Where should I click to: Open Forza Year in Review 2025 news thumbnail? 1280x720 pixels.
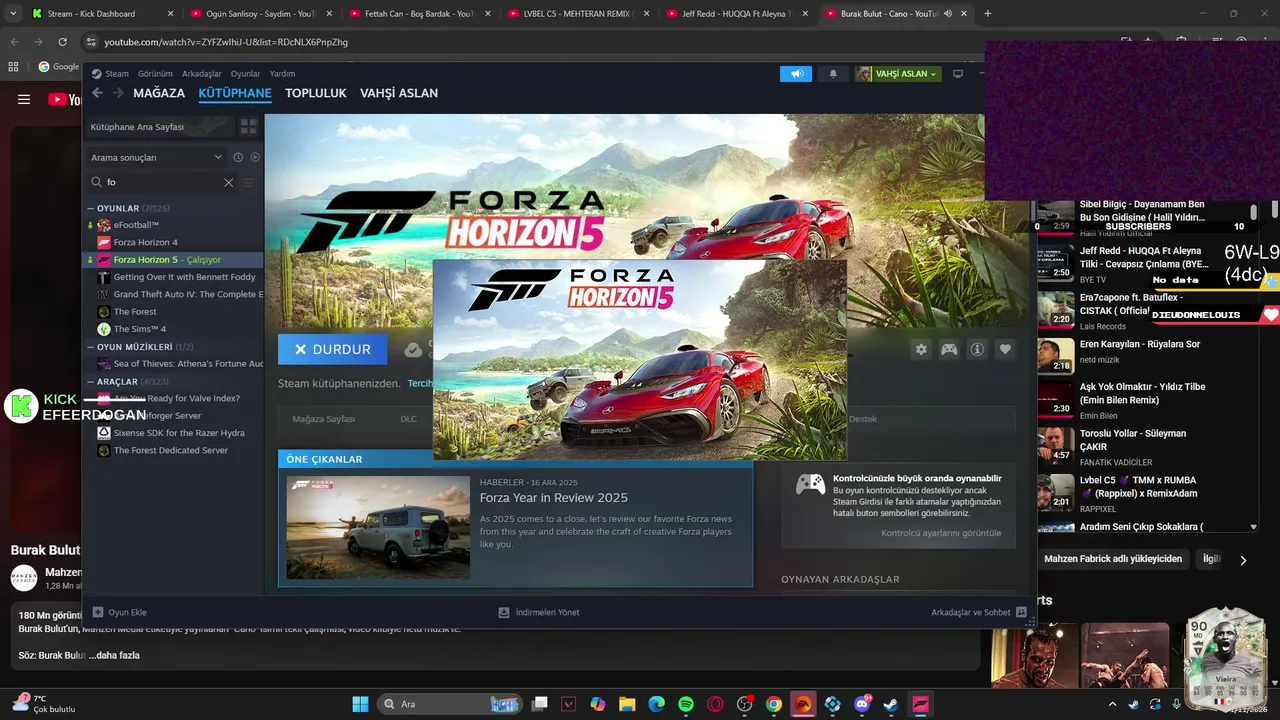tap(378, 527)
